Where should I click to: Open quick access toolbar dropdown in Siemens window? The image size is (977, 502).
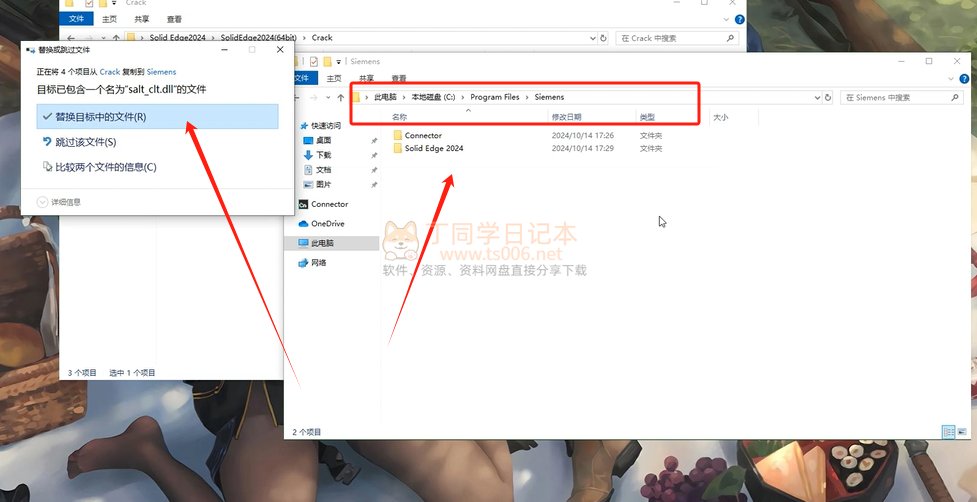click(x=339, y=61)
